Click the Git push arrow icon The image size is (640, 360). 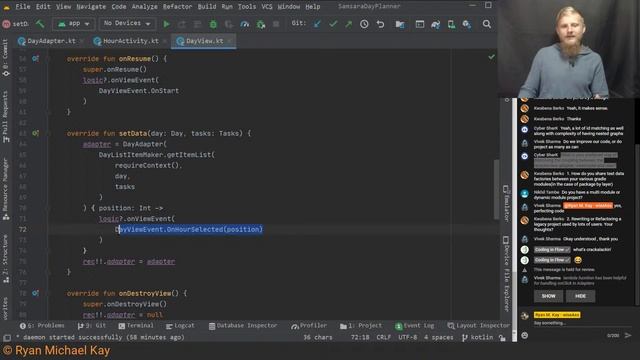(348, 24)
